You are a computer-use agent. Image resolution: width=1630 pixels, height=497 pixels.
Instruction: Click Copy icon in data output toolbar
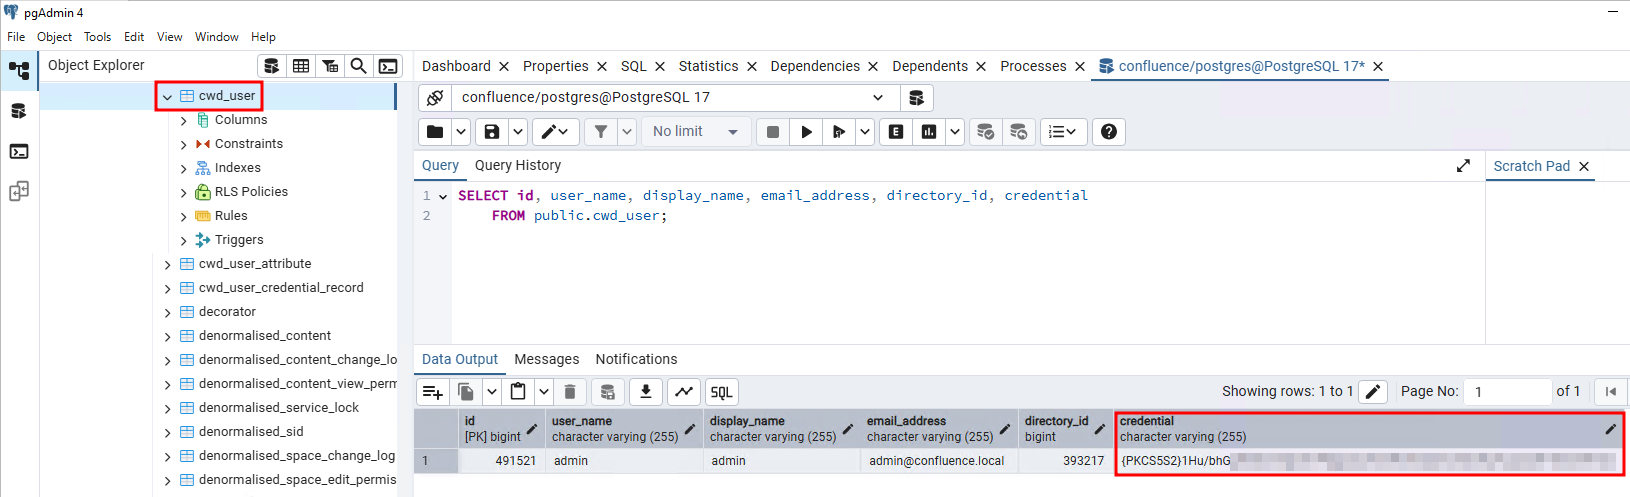(465, 392)
